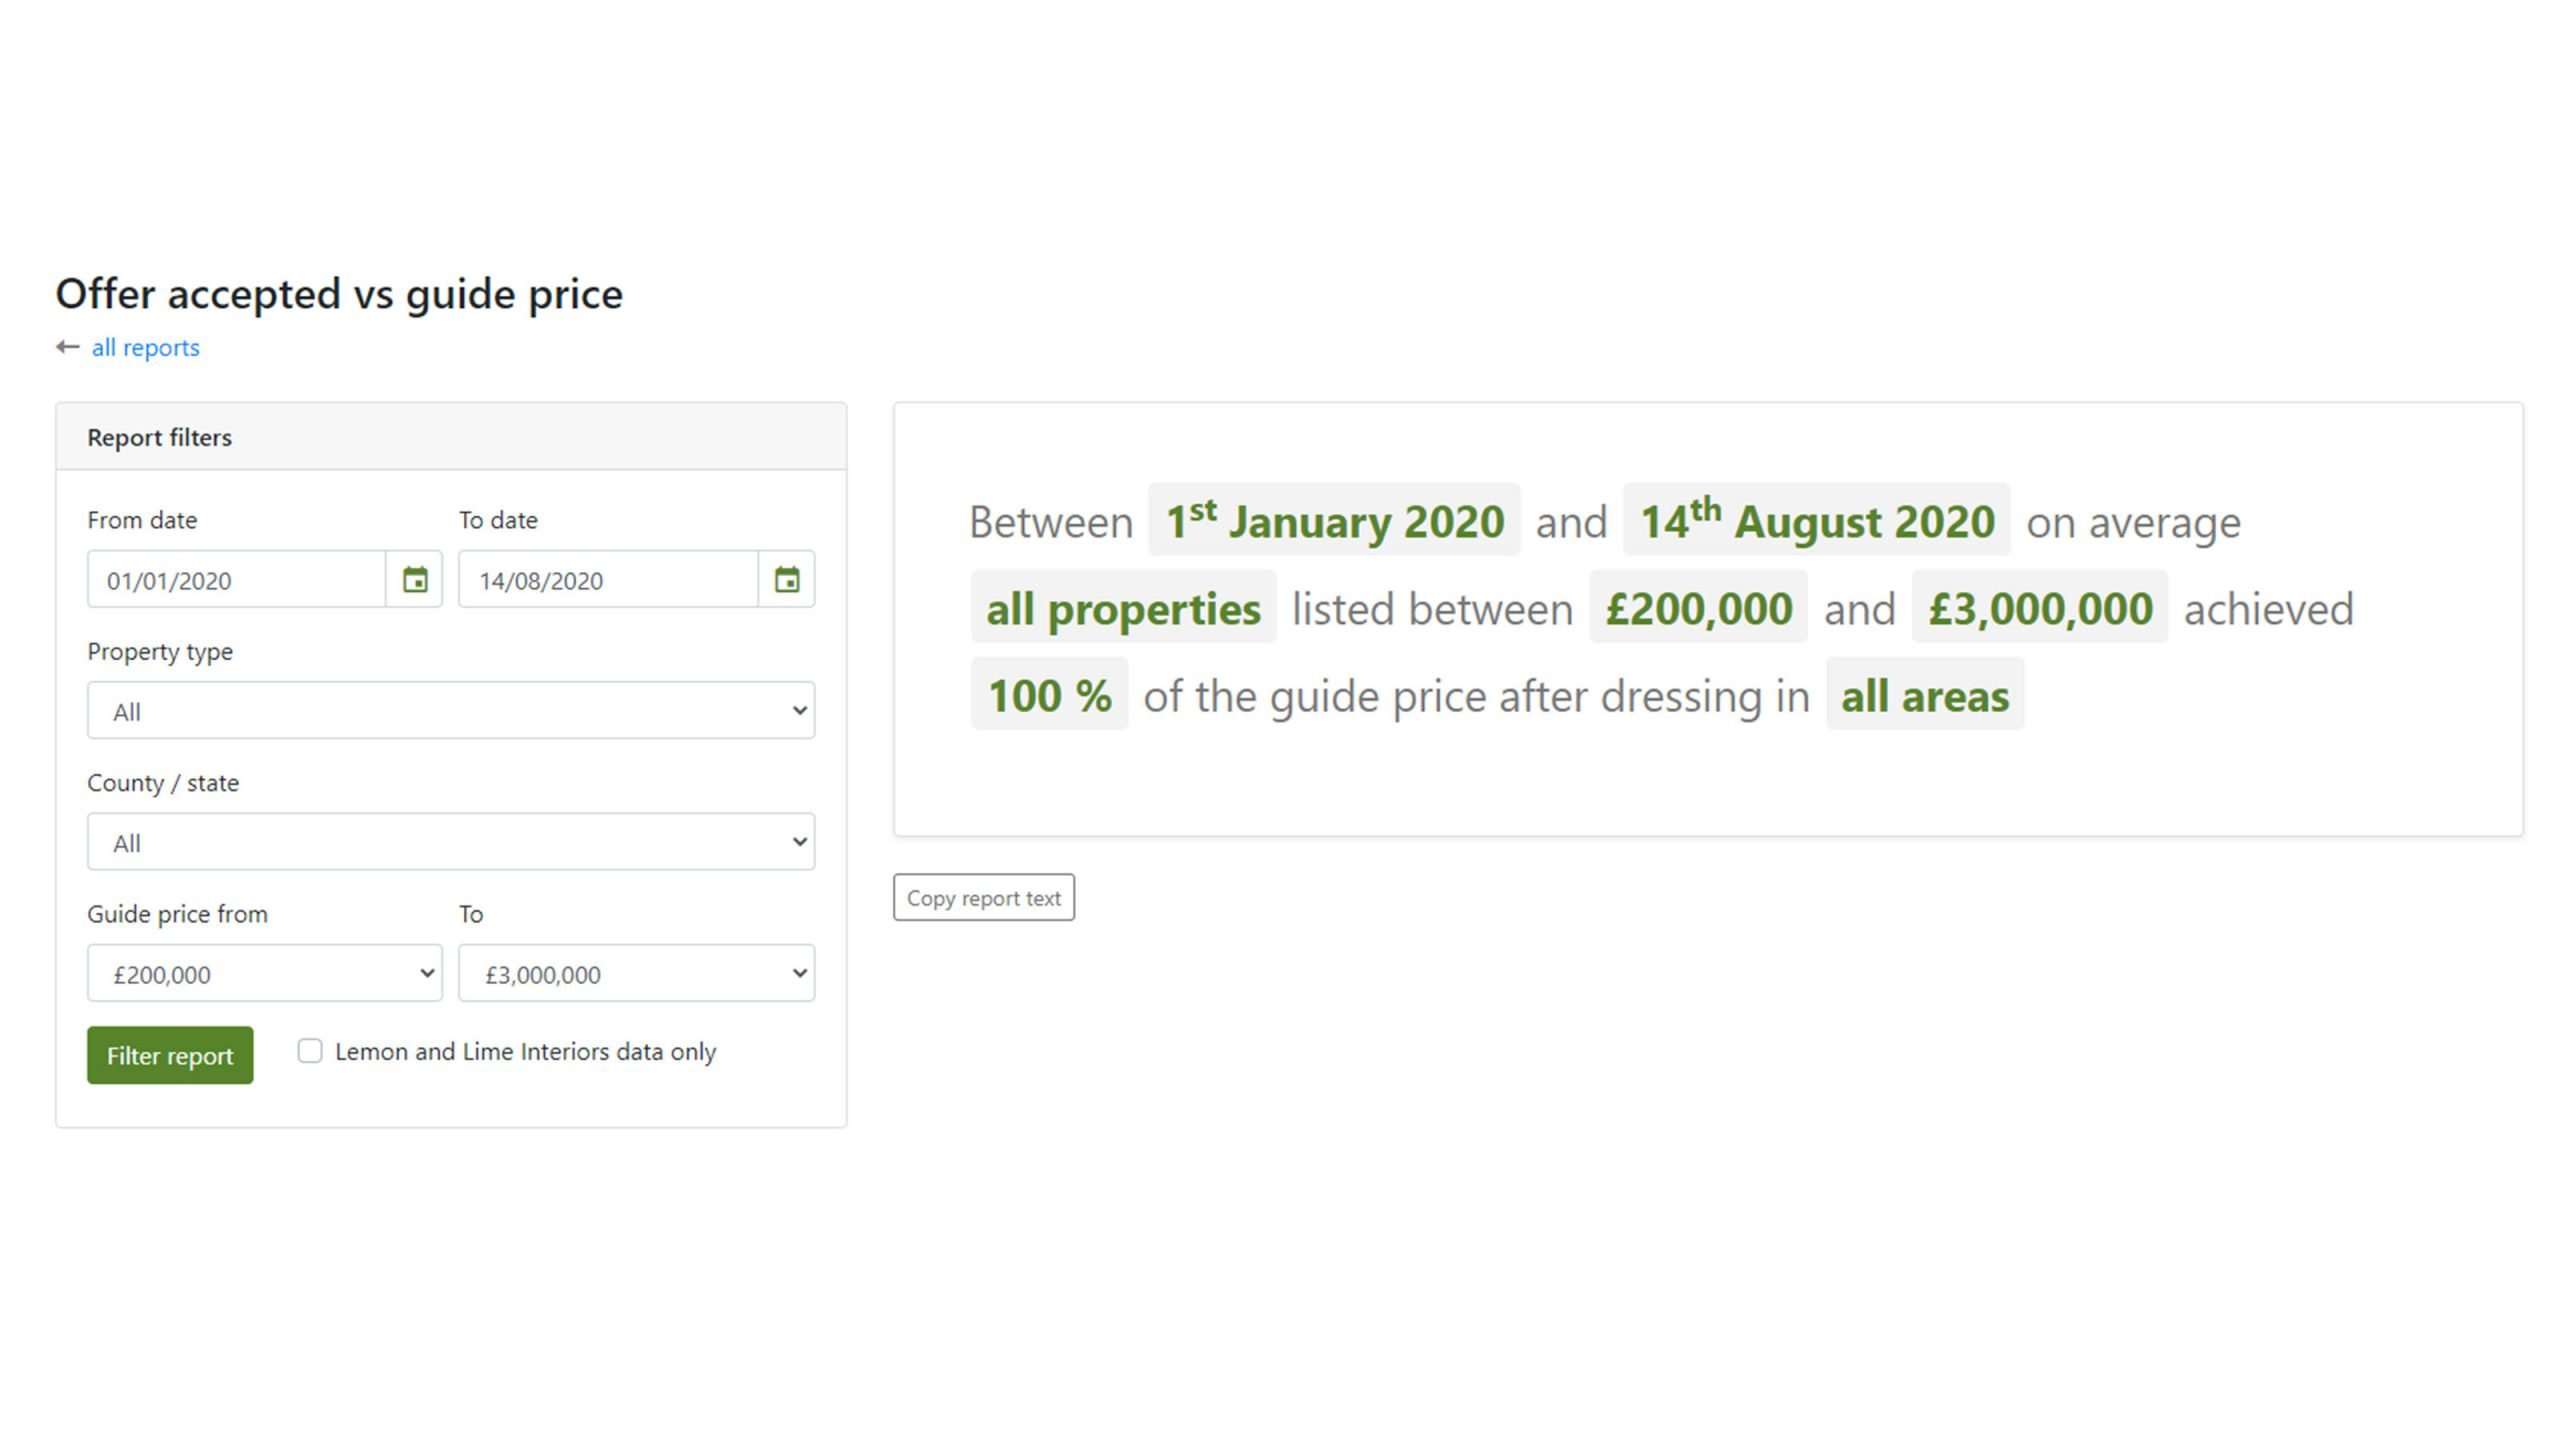Click the back arrow beside all reports
This screenshot has width=2560, height=1440.
point(68,347)
